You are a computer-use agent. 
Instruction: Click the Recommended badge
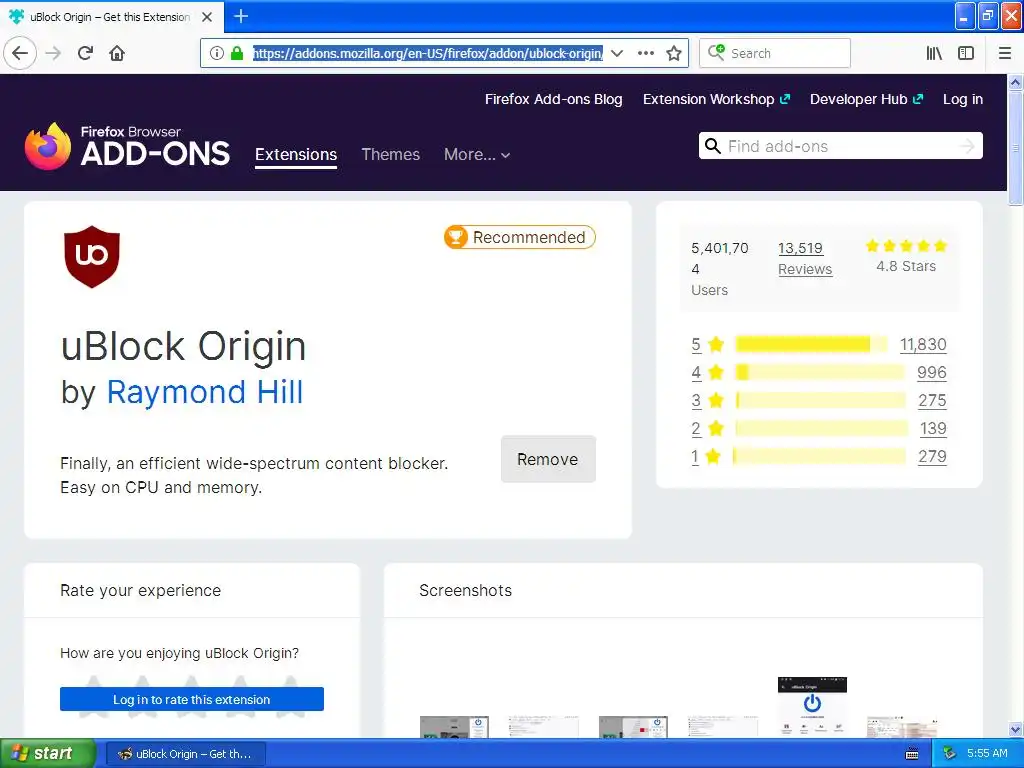pos(520,237)
